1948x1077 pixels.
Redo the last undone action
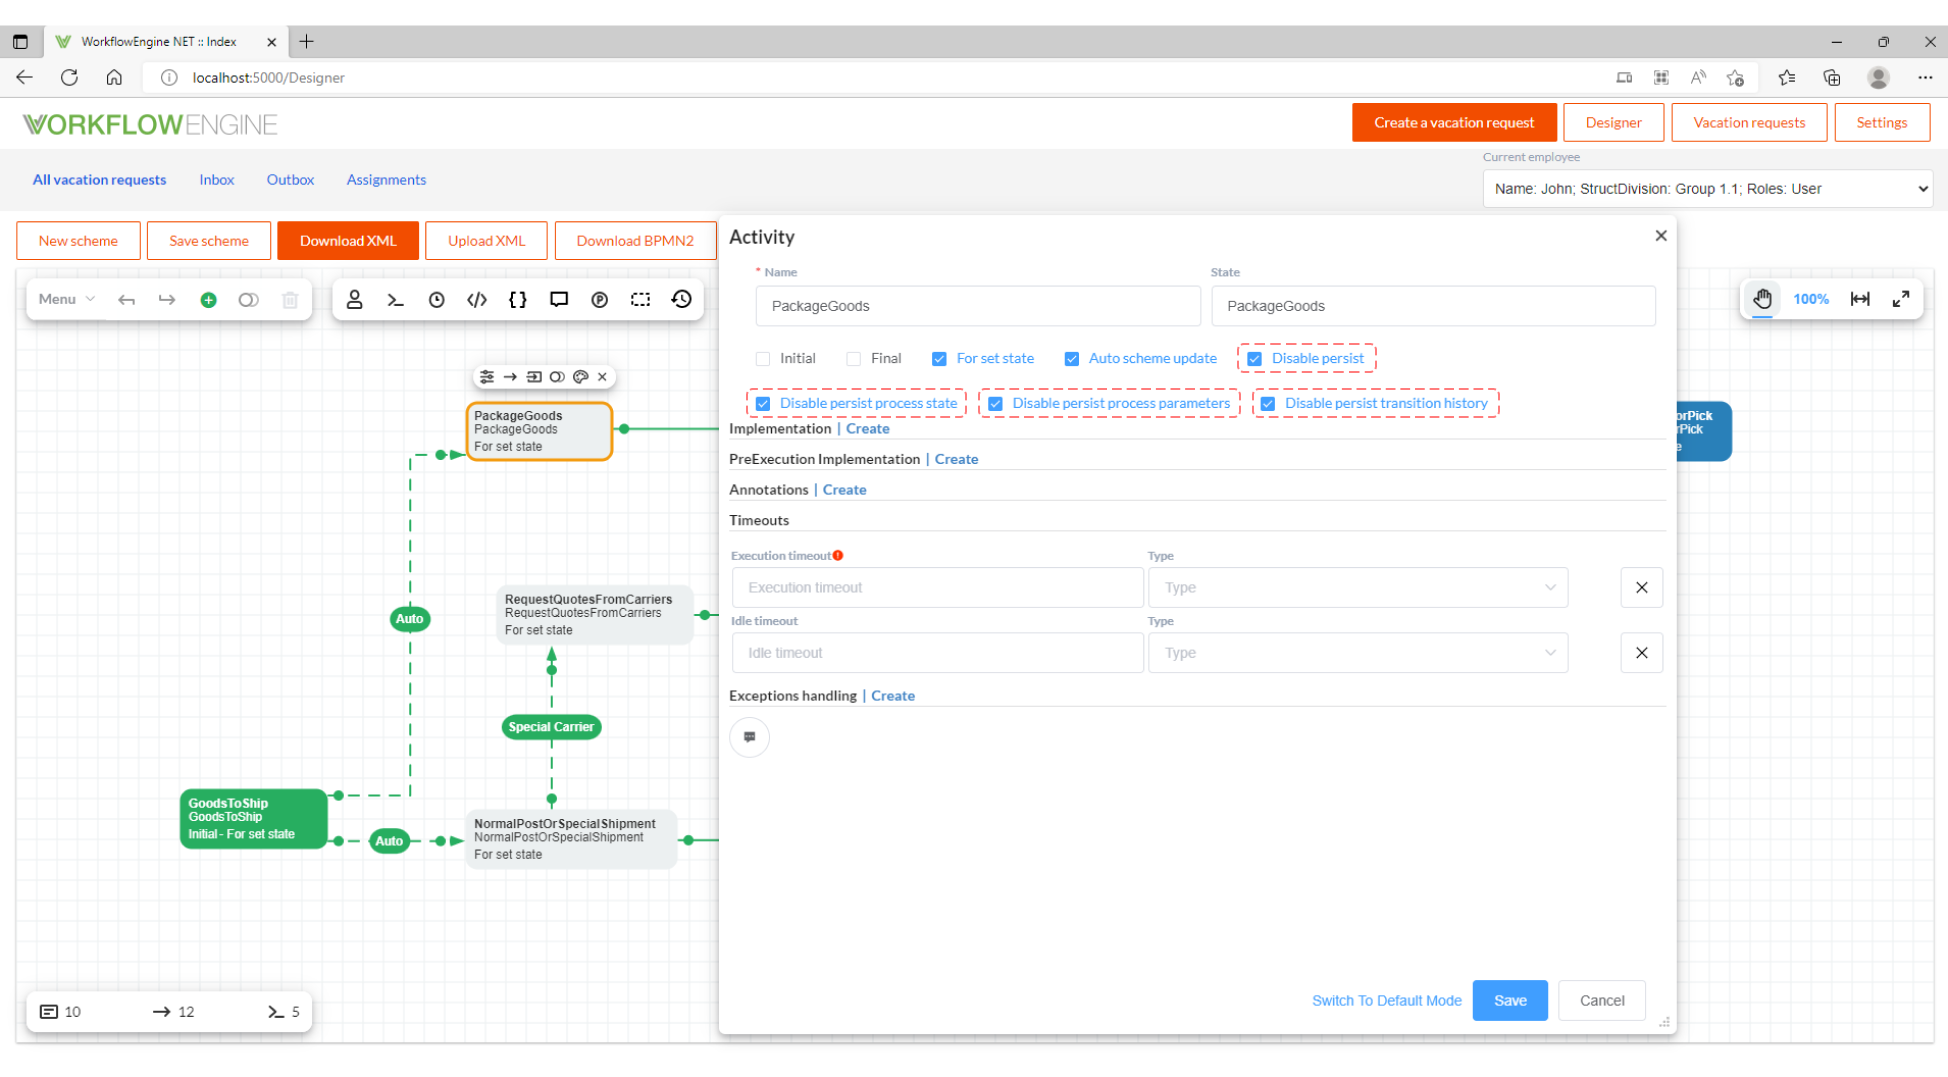167,300
